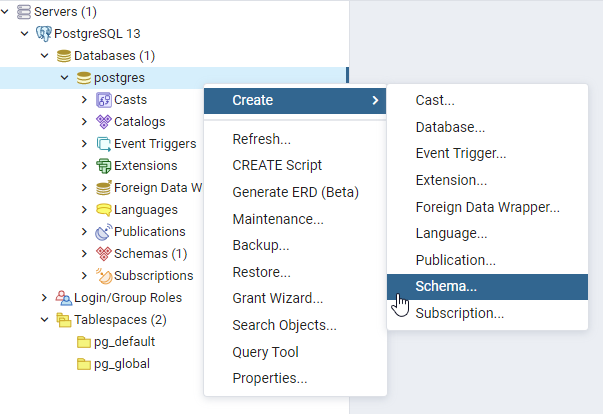This screenshot has height=414, width=603.
Task: Expand the Schemas (1) tree node
Action: 84,254
